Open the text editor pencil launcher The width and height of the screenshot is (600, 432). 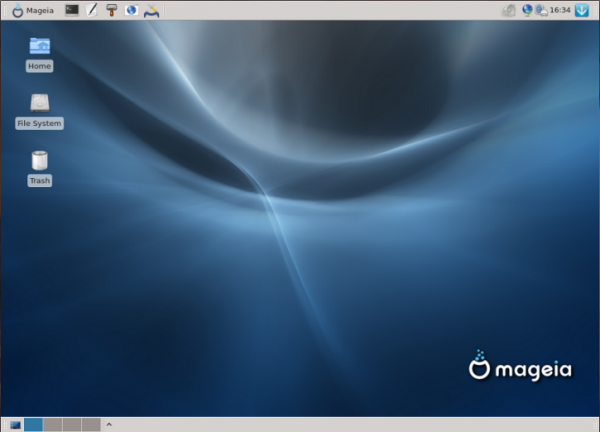91,10
